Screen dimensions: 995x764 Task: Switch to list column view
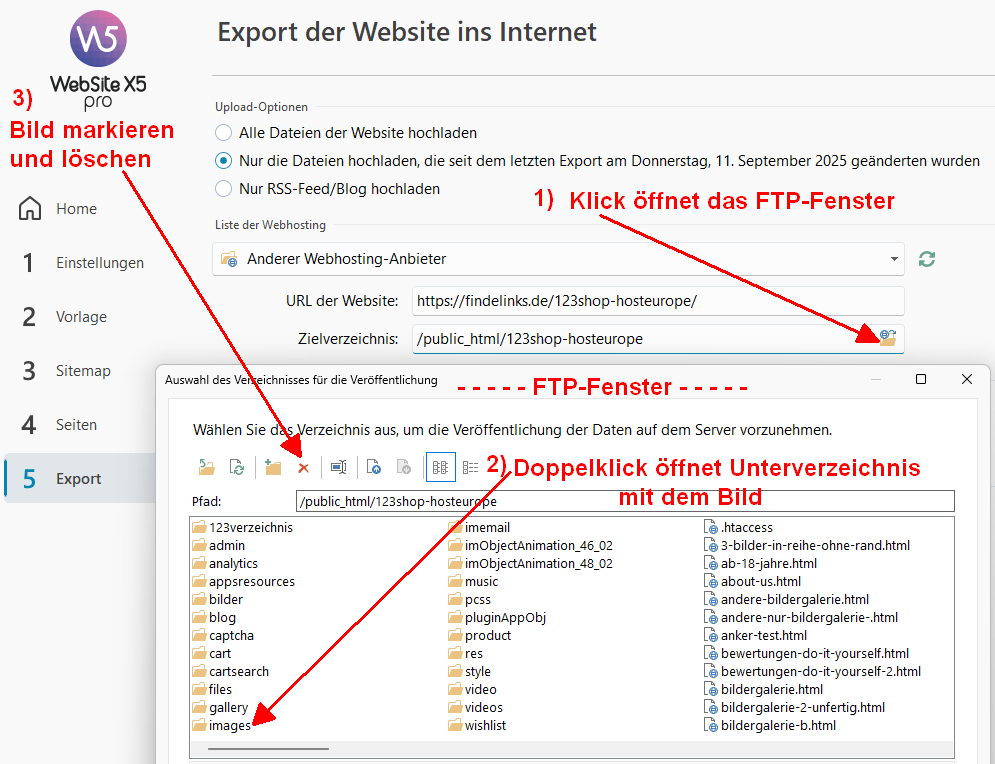click(440, 468)
